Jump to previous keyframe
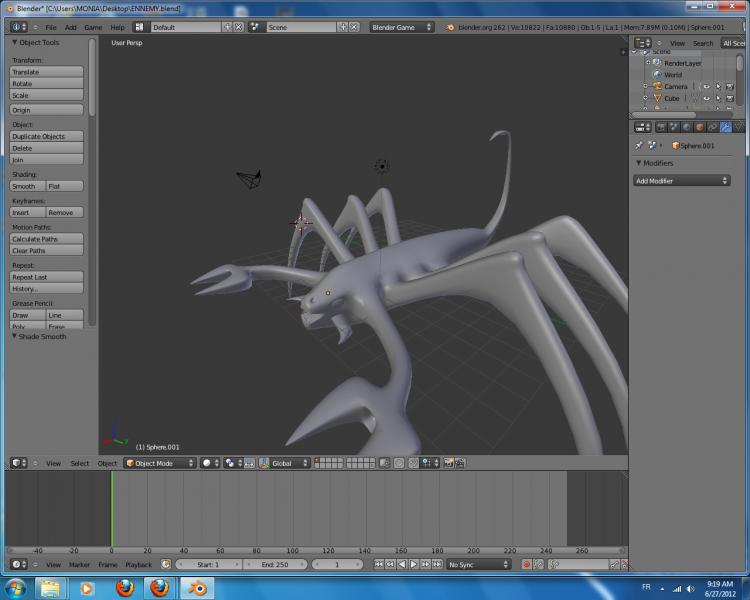Screen dimensions: 750x600 (x=390, y=565)
